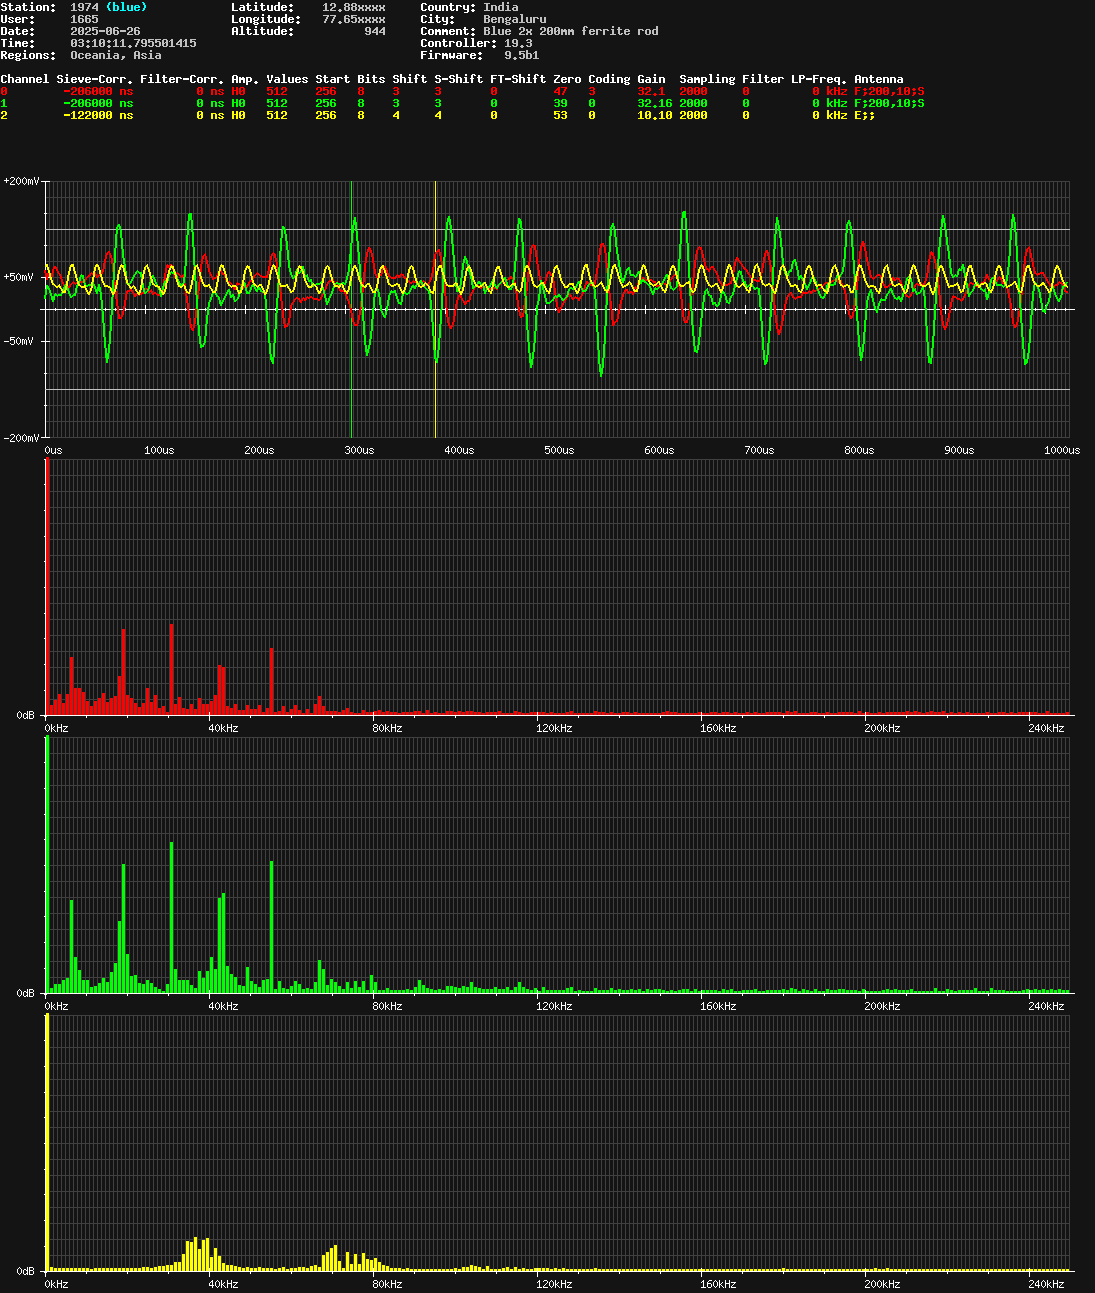
Task: Click the "Start" column header
Action: point(333,79)
